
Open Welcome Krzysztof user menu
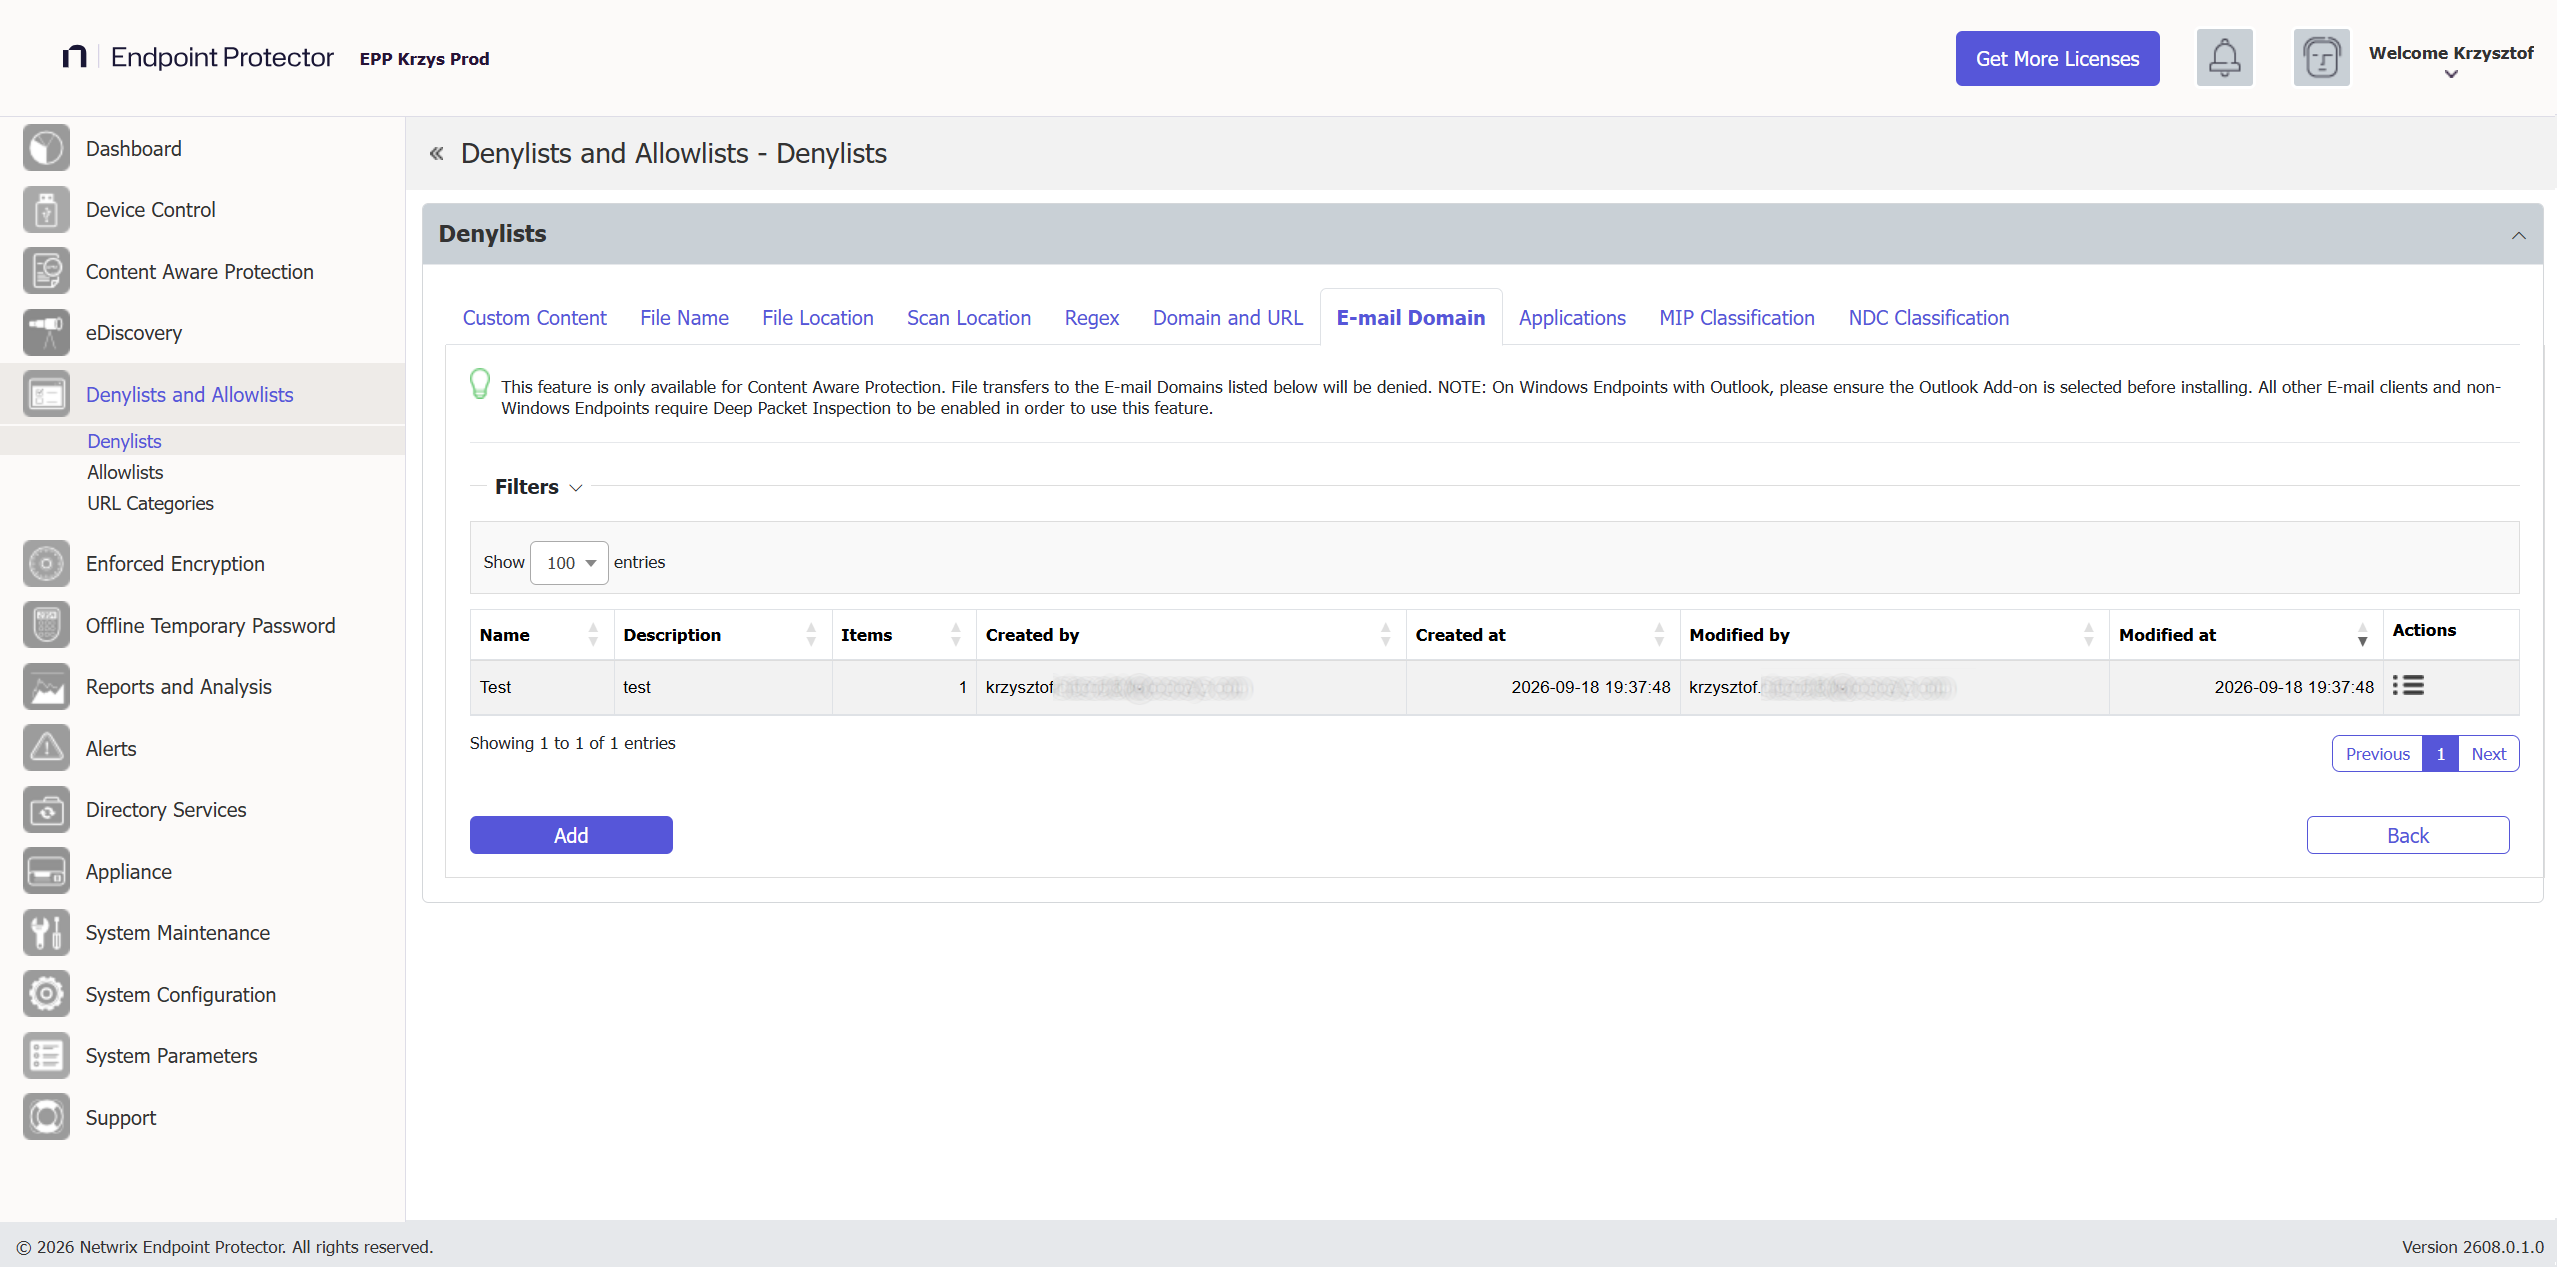2451,61
